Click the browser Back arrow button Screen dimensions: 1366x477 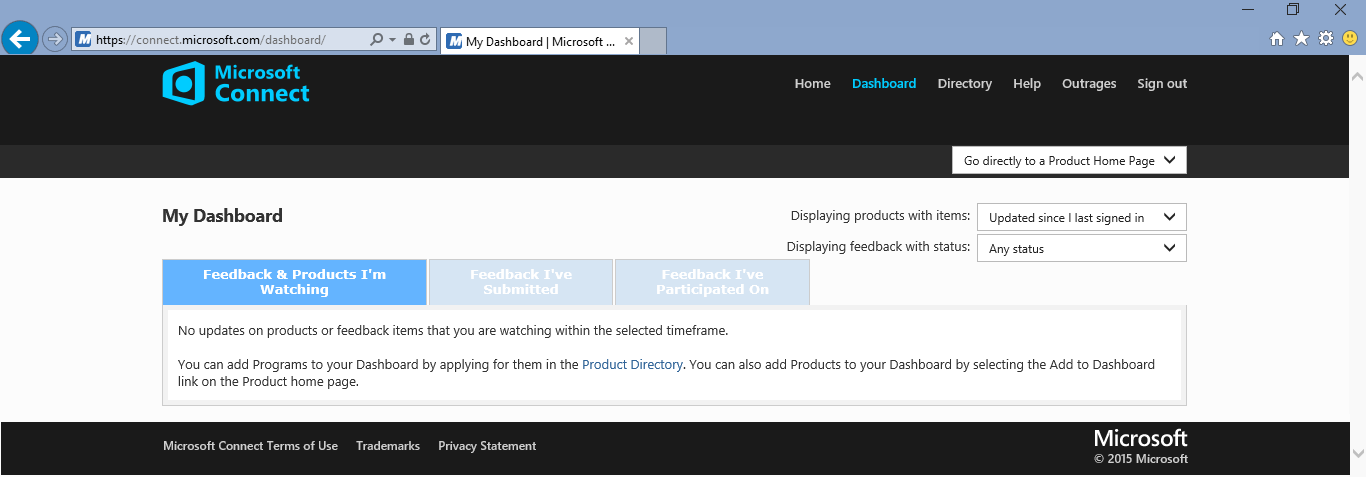click(20, 39)
